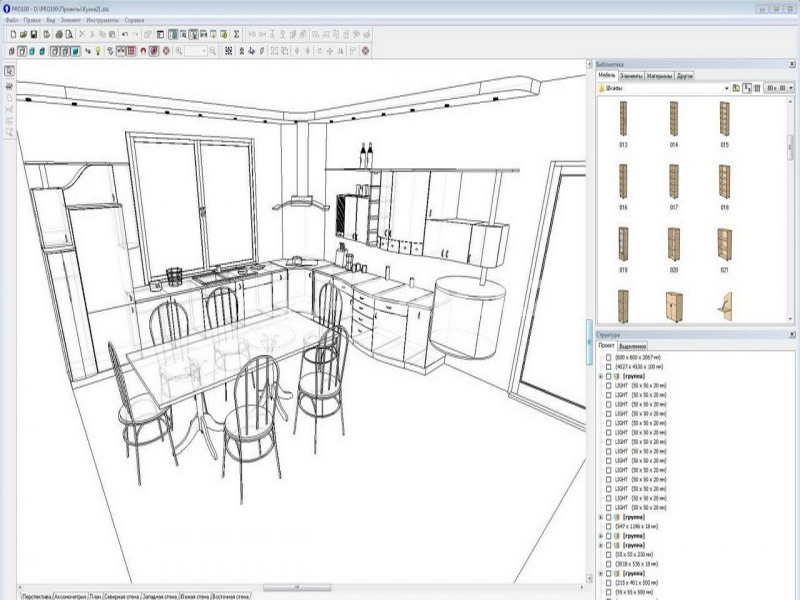Click the red magnet snap icon

click(x=143, y=51)
